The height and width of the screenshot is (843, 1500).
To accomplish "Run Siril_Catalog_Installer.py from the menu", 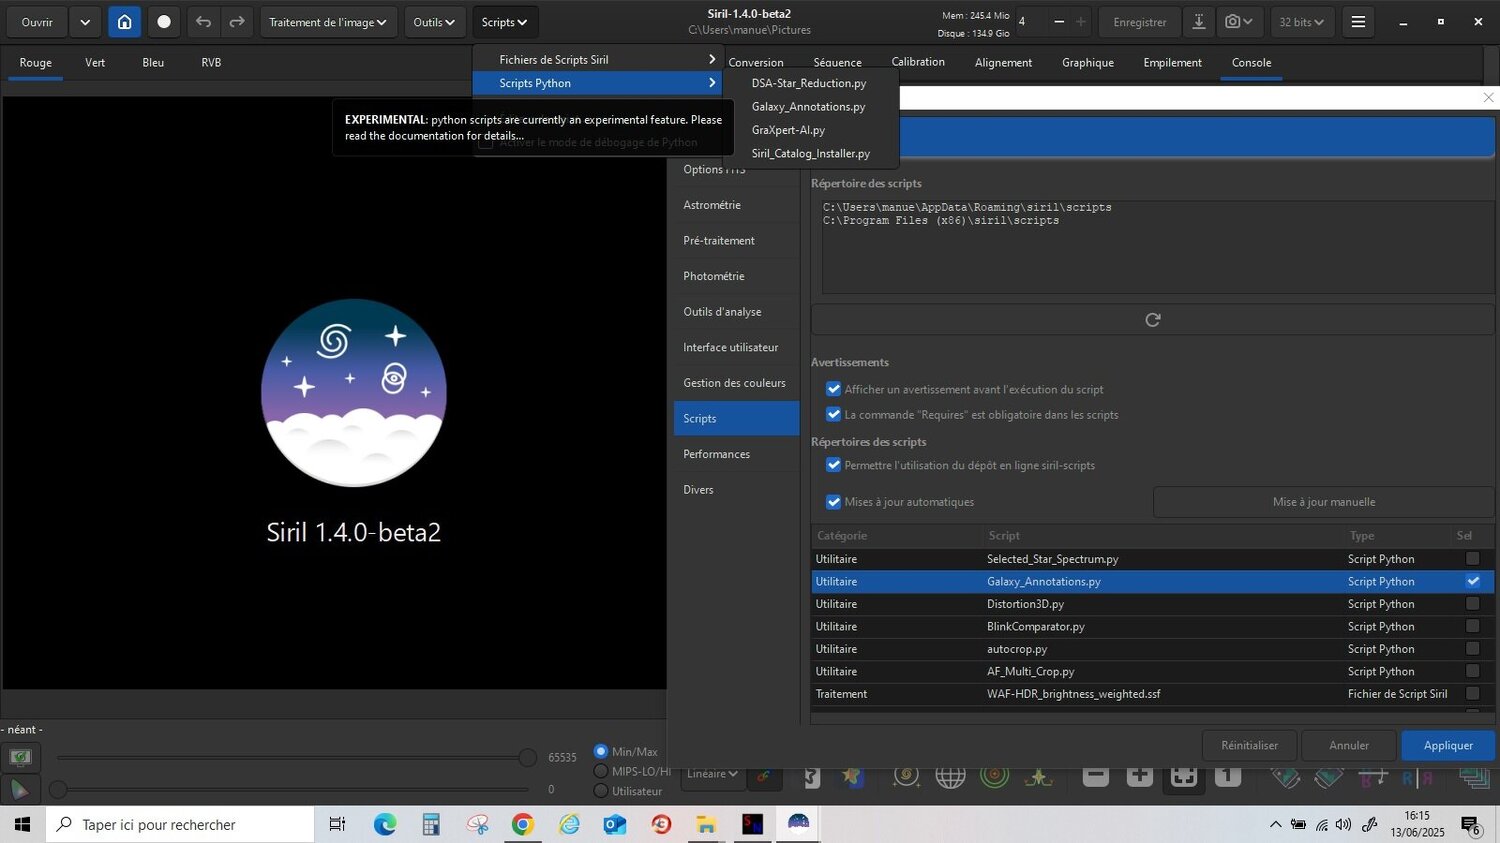I will (x=811, y=153).
